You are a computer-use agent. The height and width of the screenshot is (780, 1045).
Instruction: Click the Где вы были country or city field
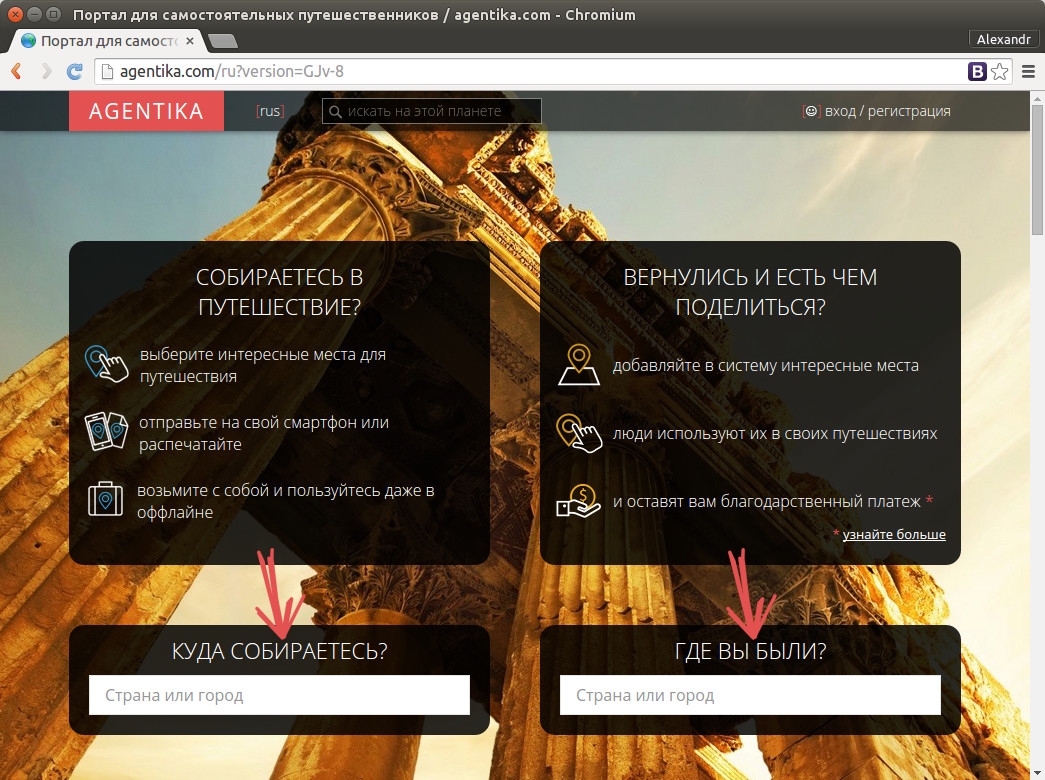(750, 695)
